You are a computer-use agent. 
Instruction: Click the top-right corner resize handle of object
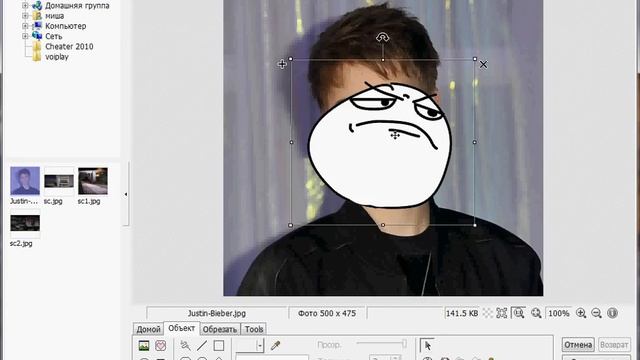click(x=475, y=59)
